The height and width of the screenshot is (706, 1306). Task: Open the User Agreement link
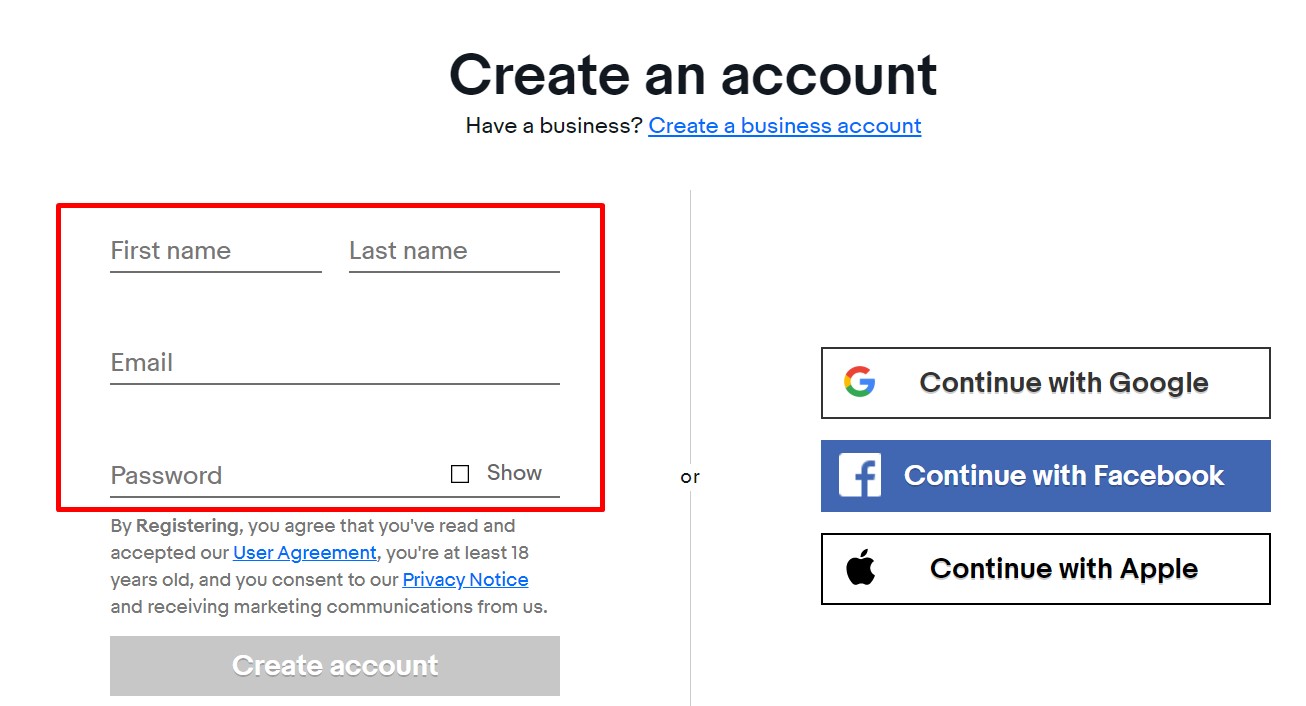click(x=304, y=552)
